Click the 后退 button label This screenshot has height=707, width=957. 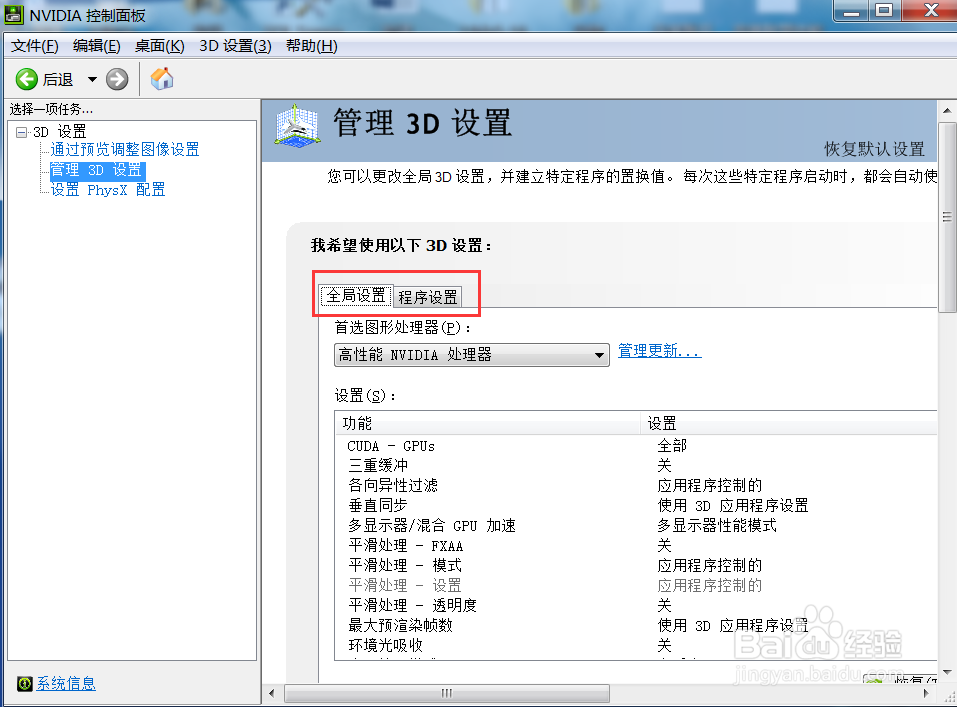pos(58,79)
